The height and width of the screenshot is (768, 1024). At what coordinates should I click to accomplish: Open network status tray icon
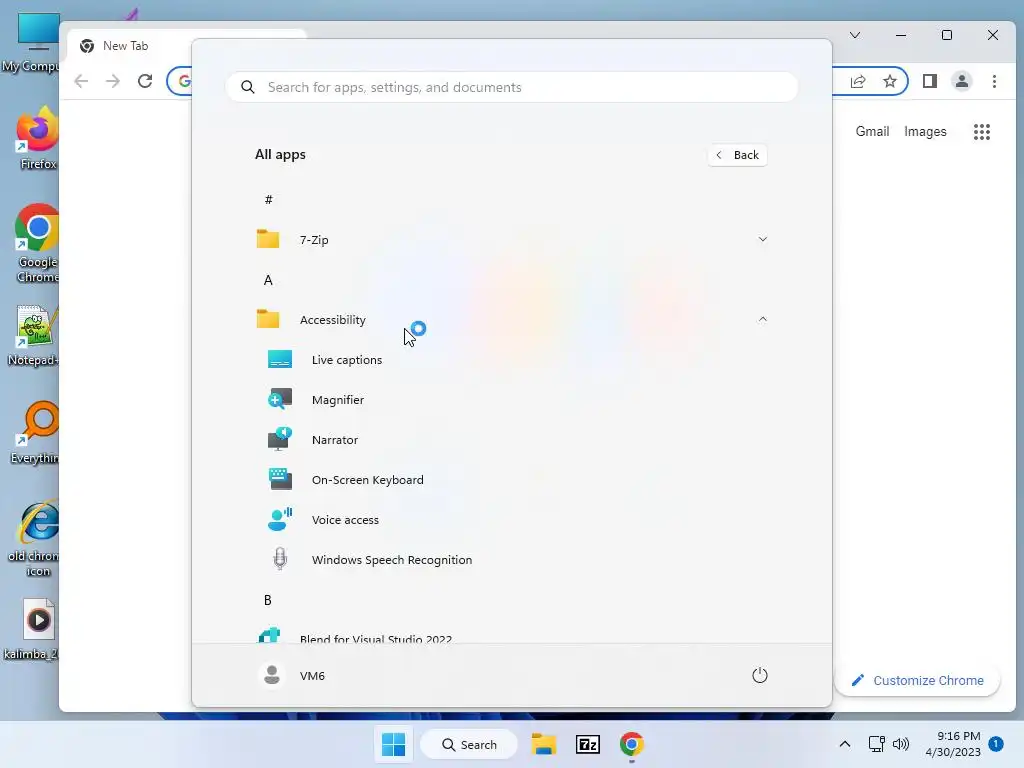[x=876, y=744]
